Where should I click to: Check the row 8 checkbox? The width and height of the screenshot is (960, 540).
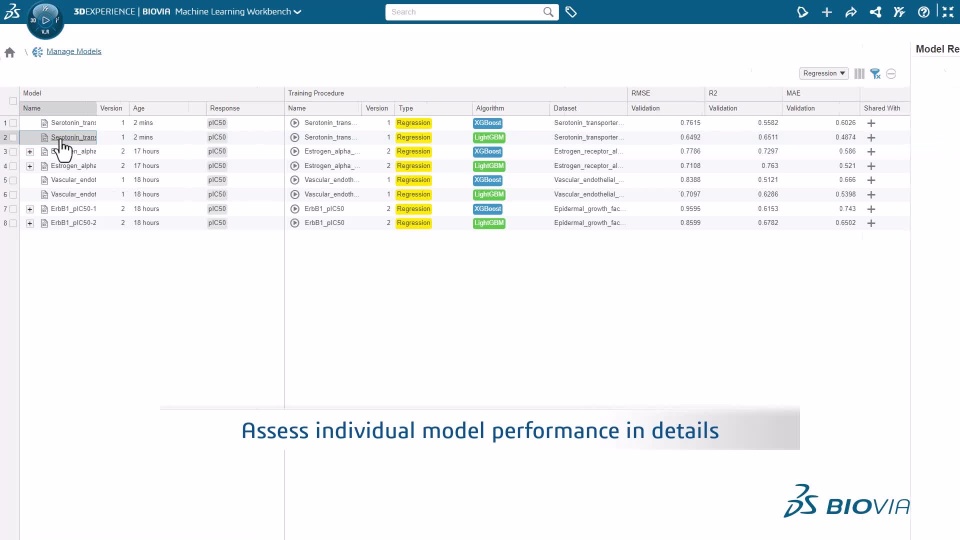[13, 223]
